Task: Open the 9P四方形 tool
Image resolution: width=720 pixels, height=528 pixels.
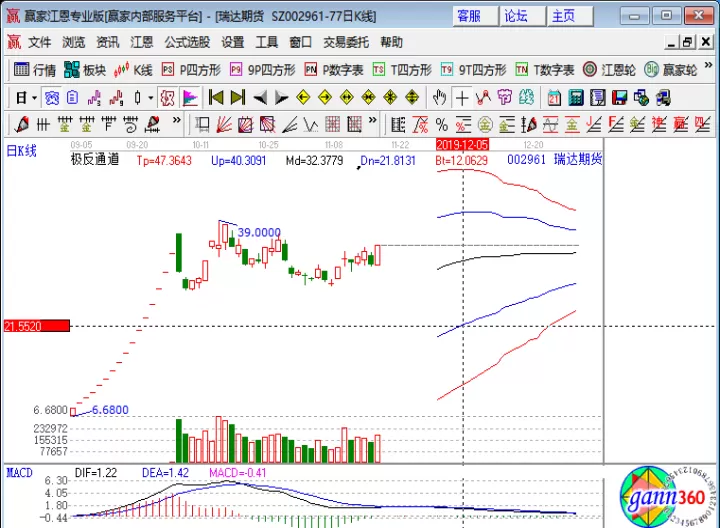Action: 262,70
